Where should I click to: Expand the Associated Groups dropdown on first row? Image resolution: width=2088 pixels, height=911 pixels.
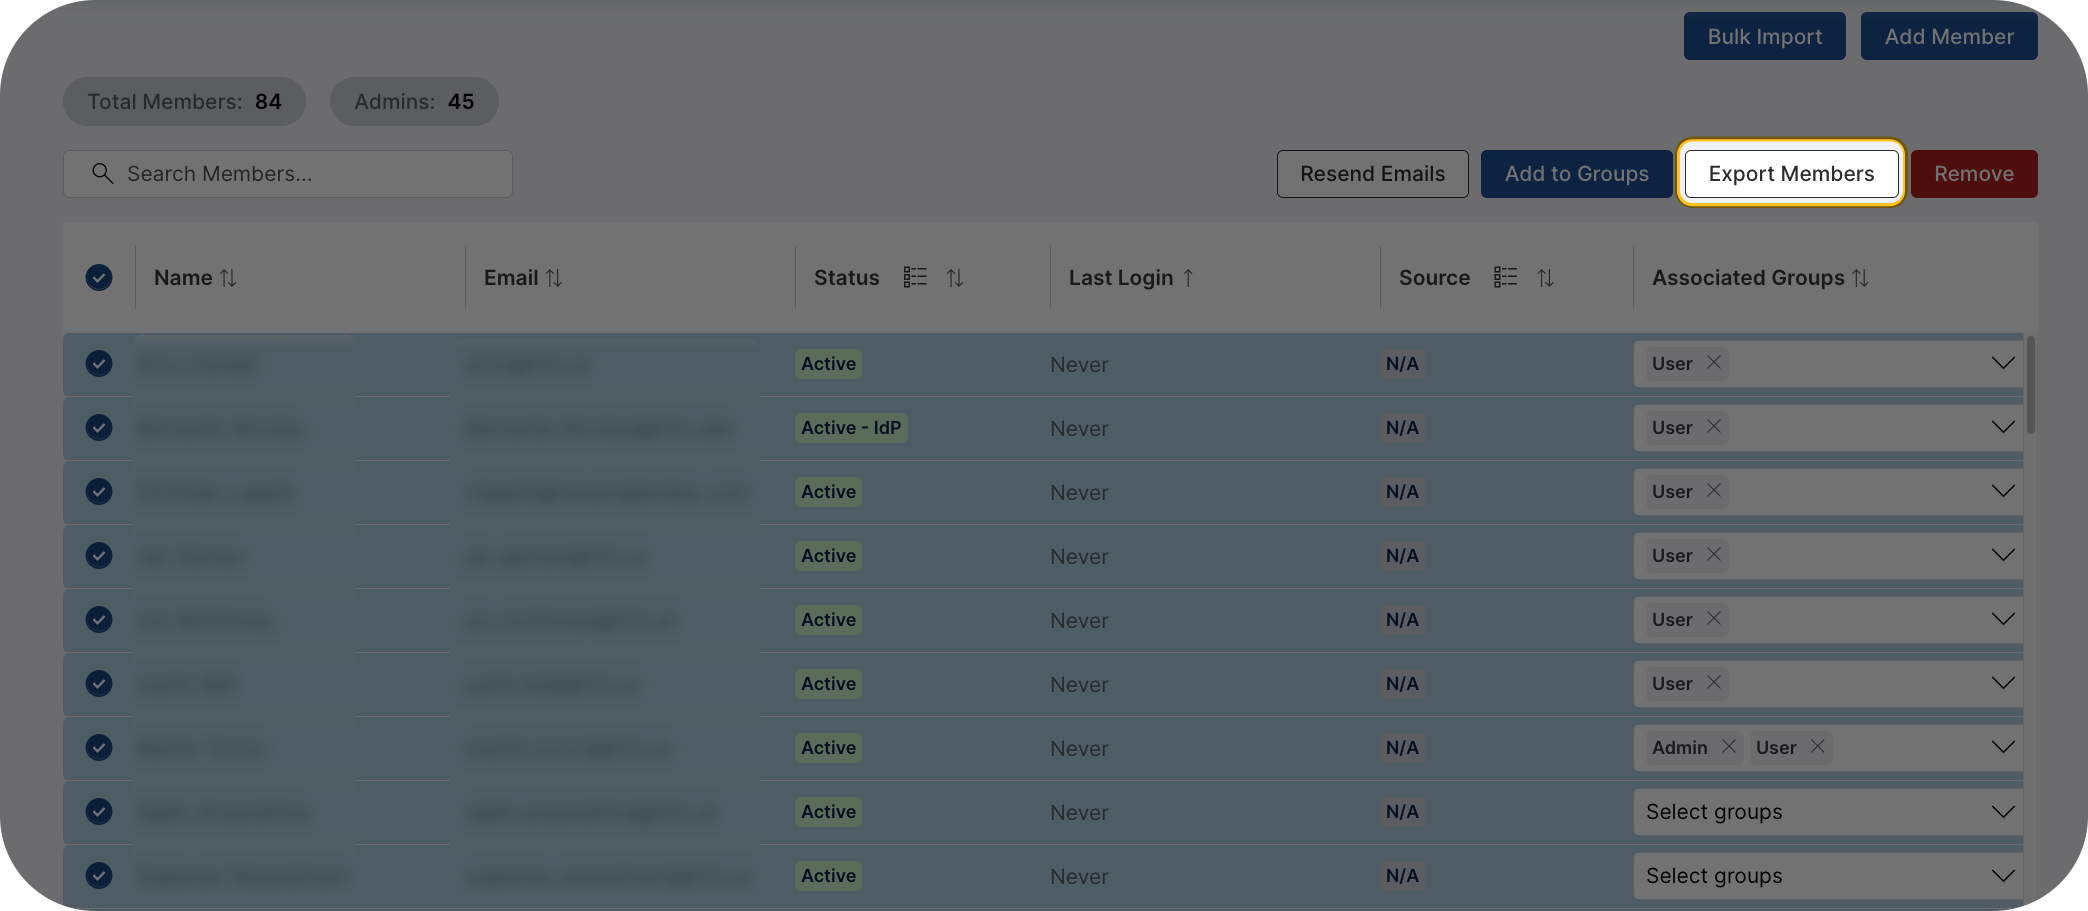pos(2003,363)
